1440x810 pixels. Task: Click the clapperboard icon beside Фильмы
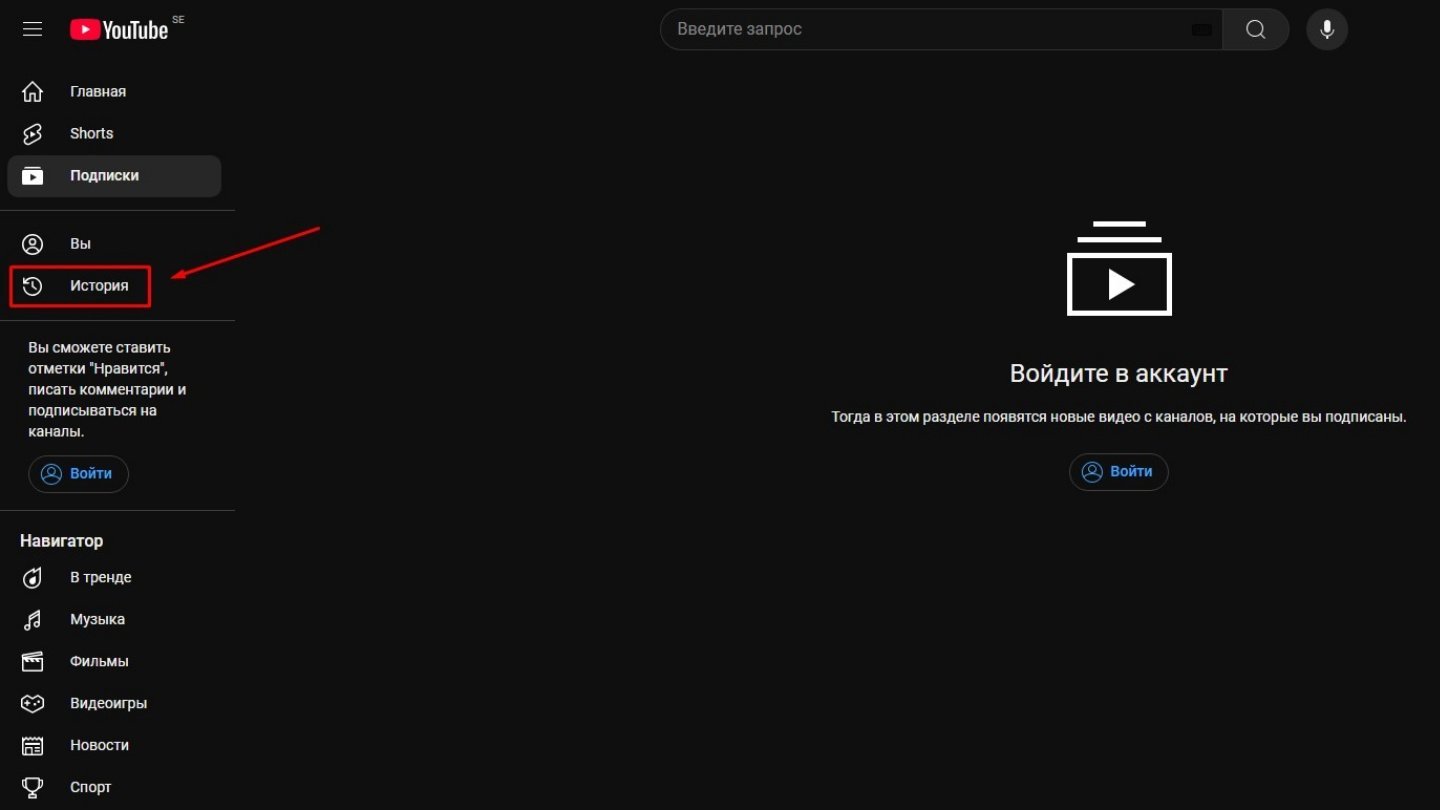[33, 662]
